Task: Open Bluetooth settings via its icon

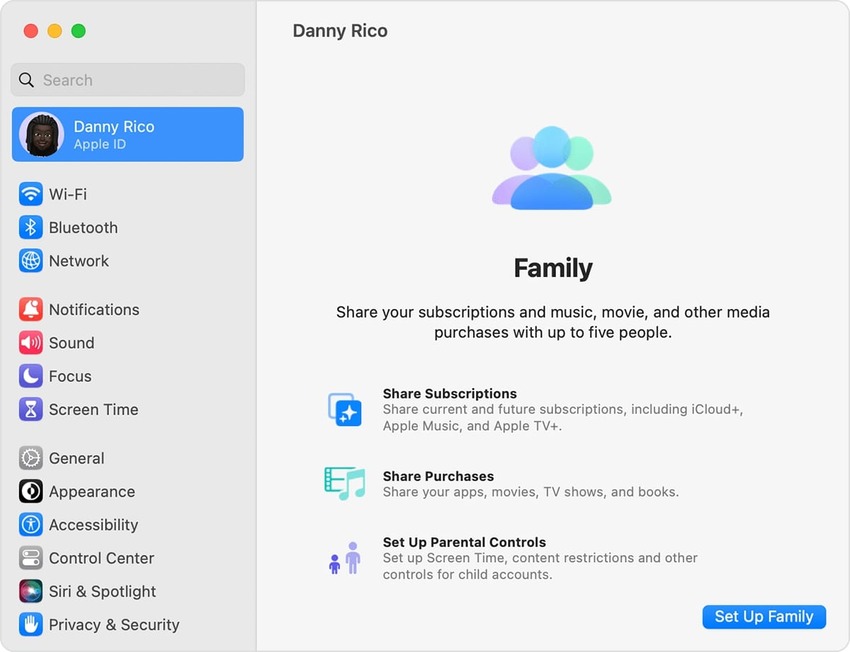Action: (x=31, y=228)
